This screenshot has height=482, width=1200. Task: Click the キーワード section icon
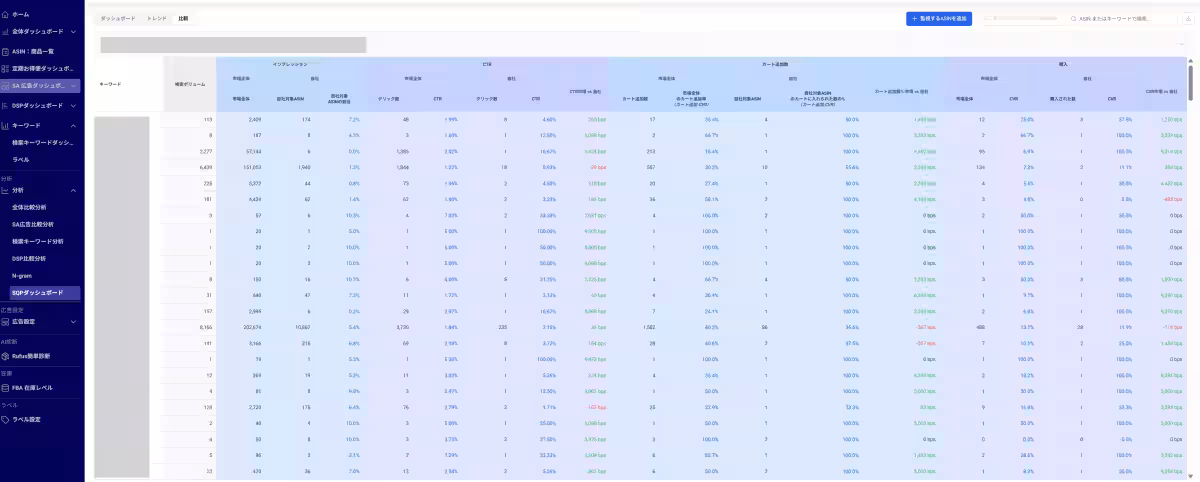pyautogui.click(x=6, y=125)
